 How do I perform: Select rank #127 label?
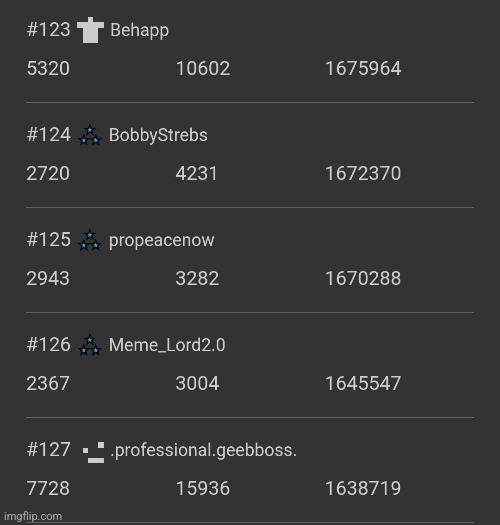coord(49,449)
